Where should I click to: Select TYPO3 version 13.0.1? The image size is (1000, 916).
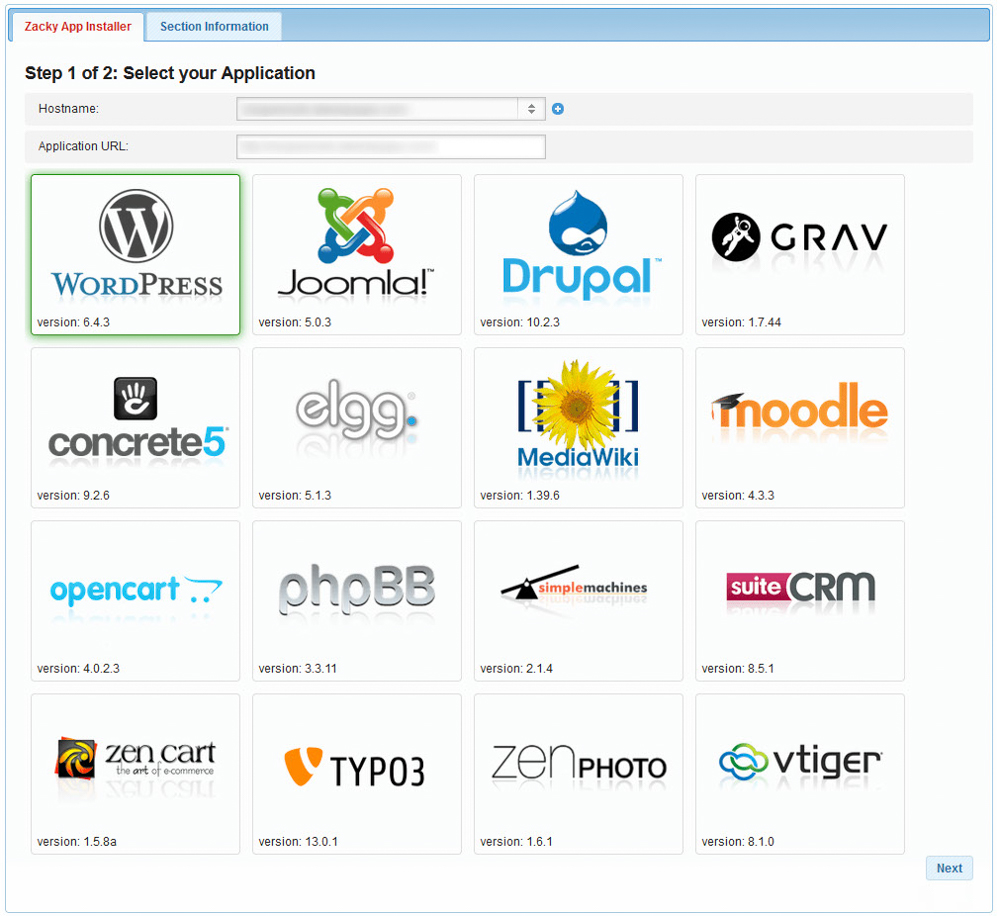(357, 772)
